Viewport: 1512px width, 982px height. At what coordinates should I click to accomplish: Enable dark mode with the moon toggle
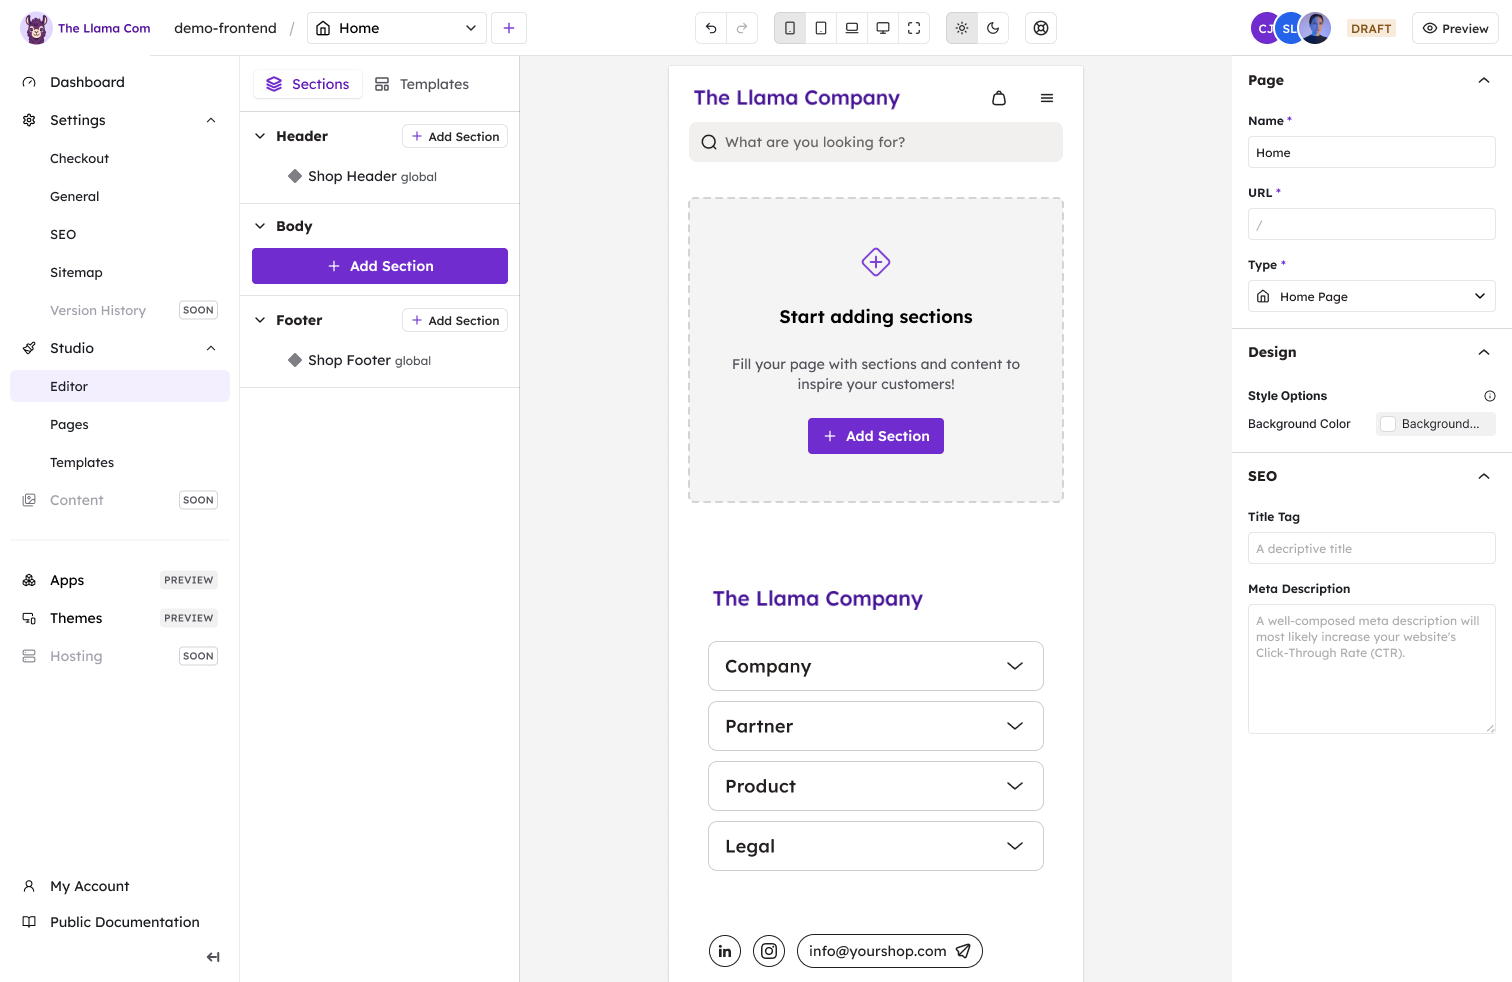993,28
